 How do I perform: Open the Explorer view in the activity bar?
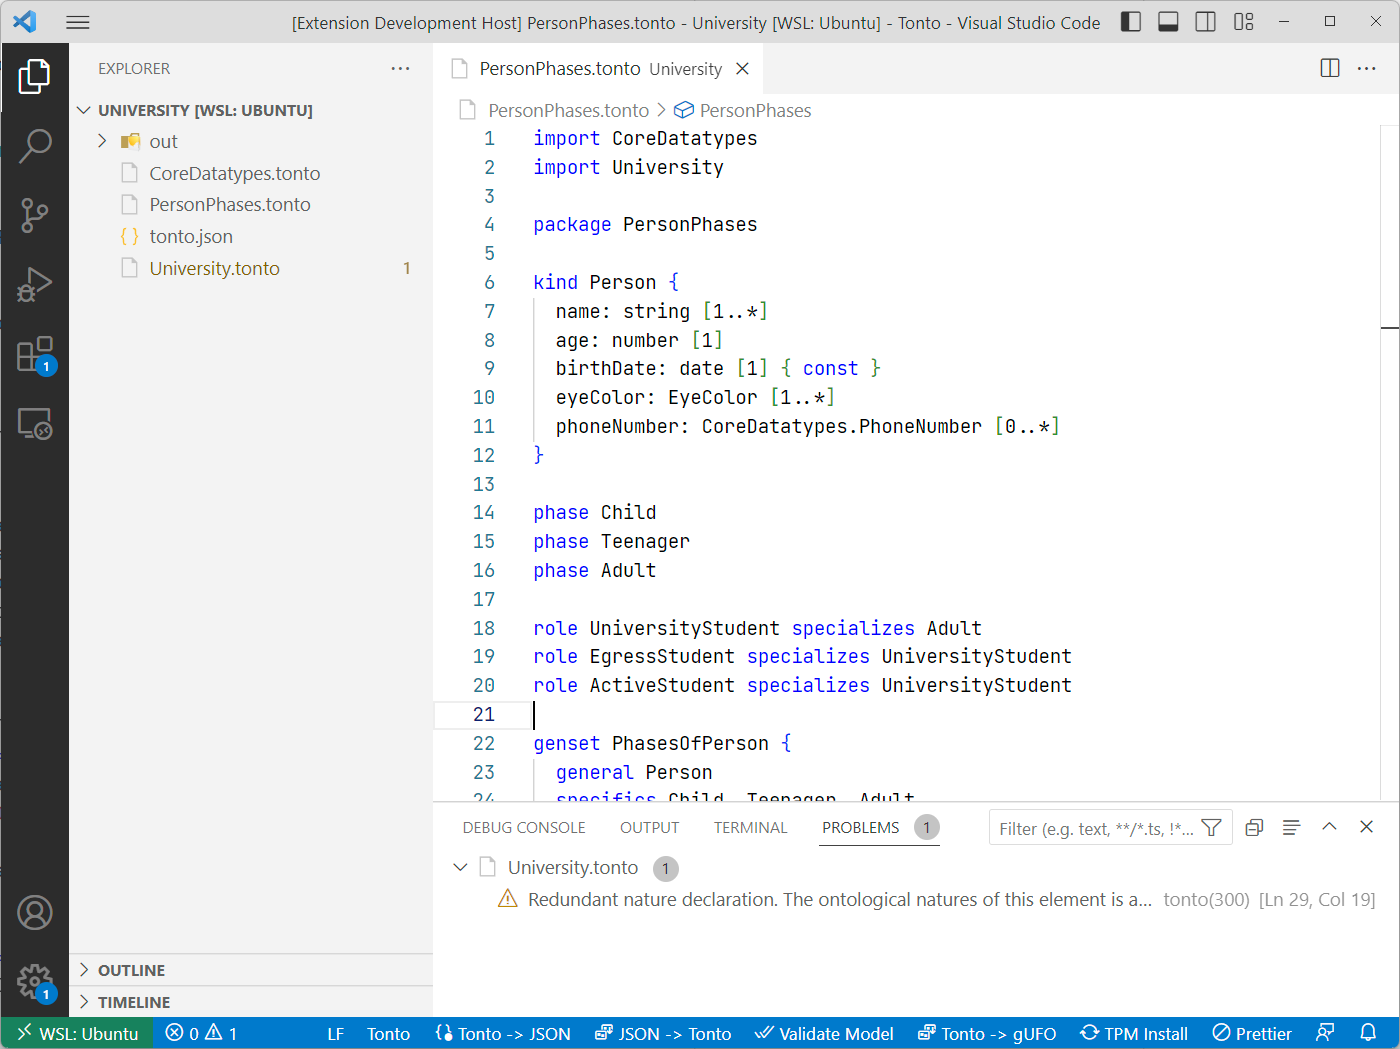(x=34, y=76)
